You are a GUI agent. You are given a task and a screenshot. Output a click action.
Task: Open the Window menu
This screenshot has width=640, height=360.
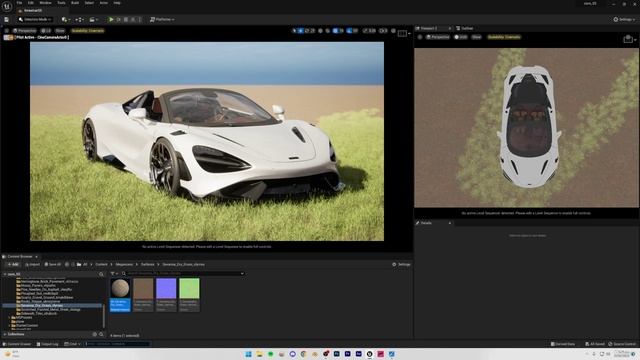tap(45, 3)
